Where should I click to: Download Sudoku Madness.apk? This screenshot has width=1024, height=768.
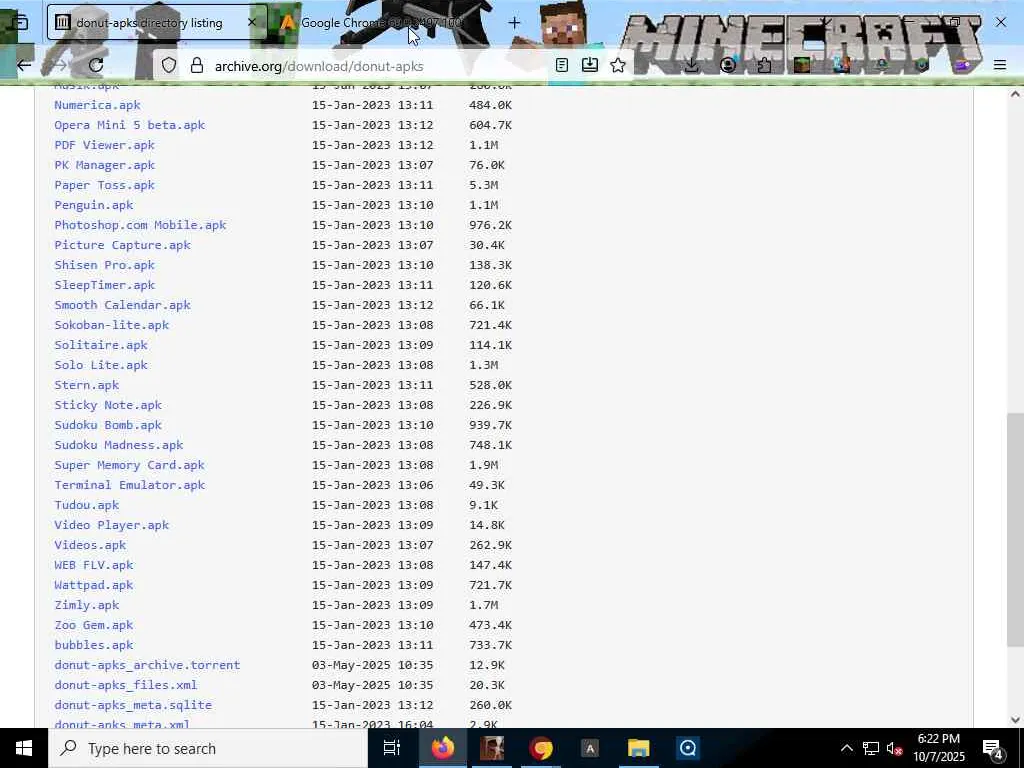pos(119,445)
